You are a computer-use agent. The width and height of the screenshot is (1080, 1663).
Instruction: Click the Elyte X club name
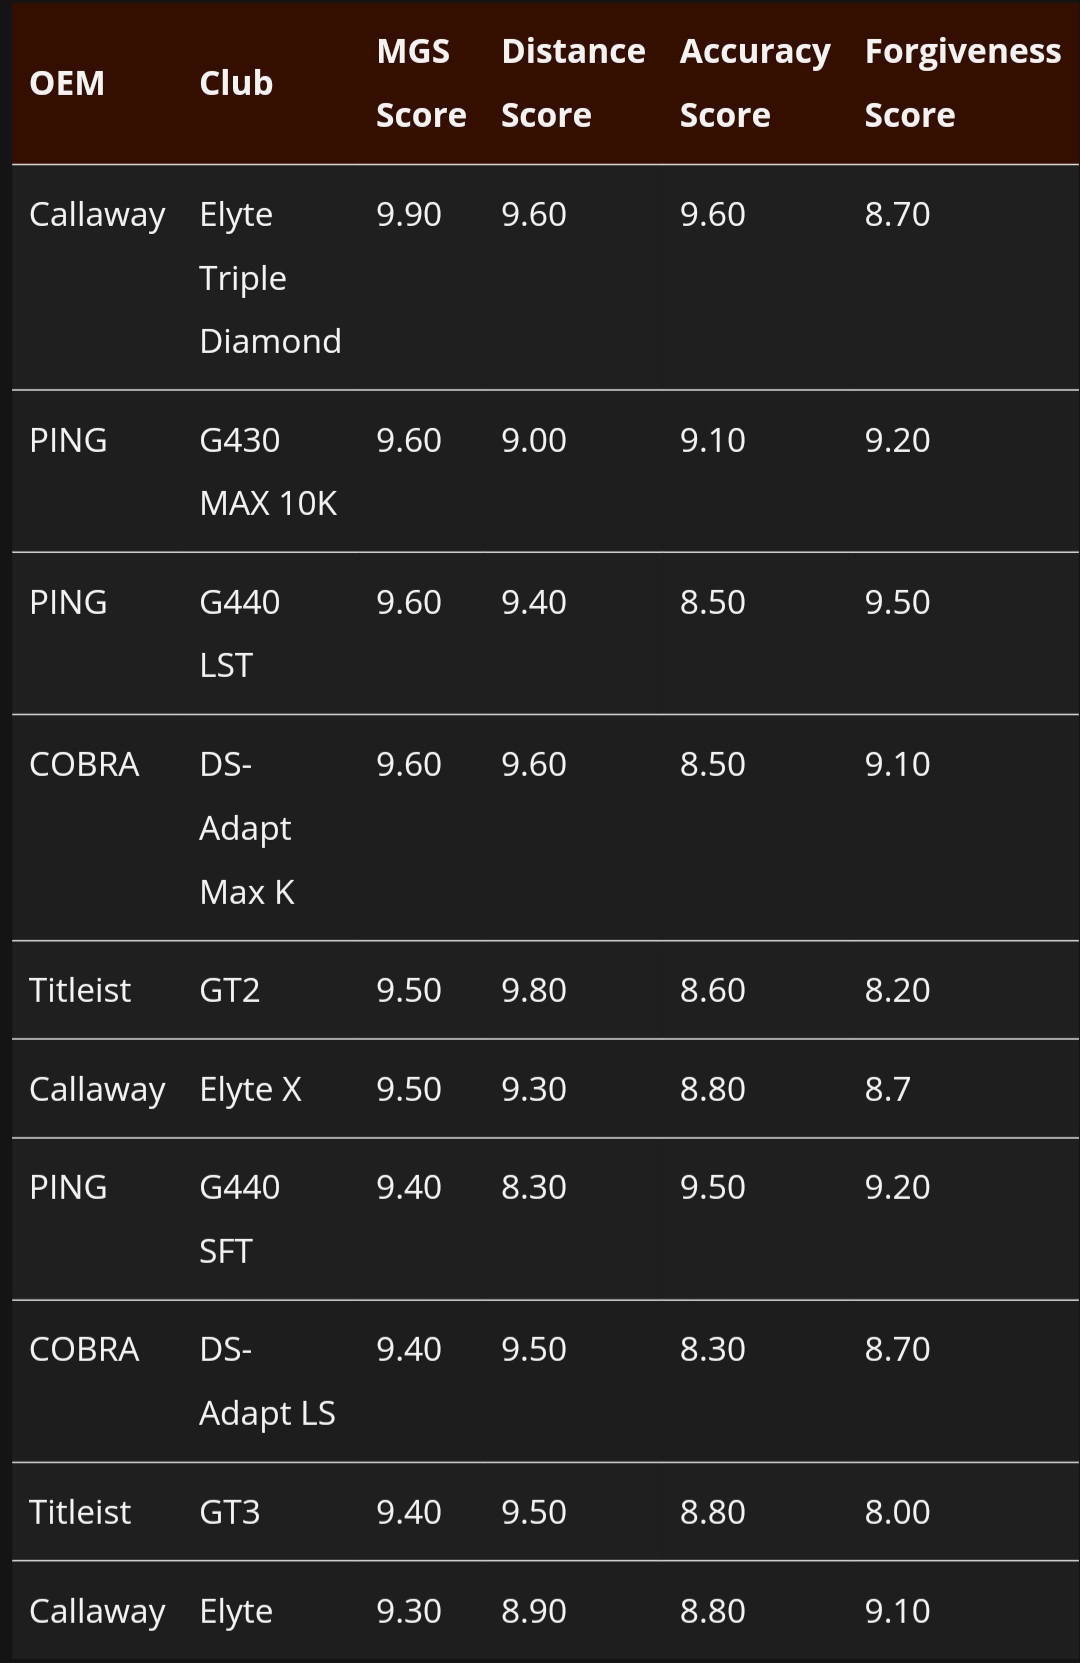point(250,1089)
